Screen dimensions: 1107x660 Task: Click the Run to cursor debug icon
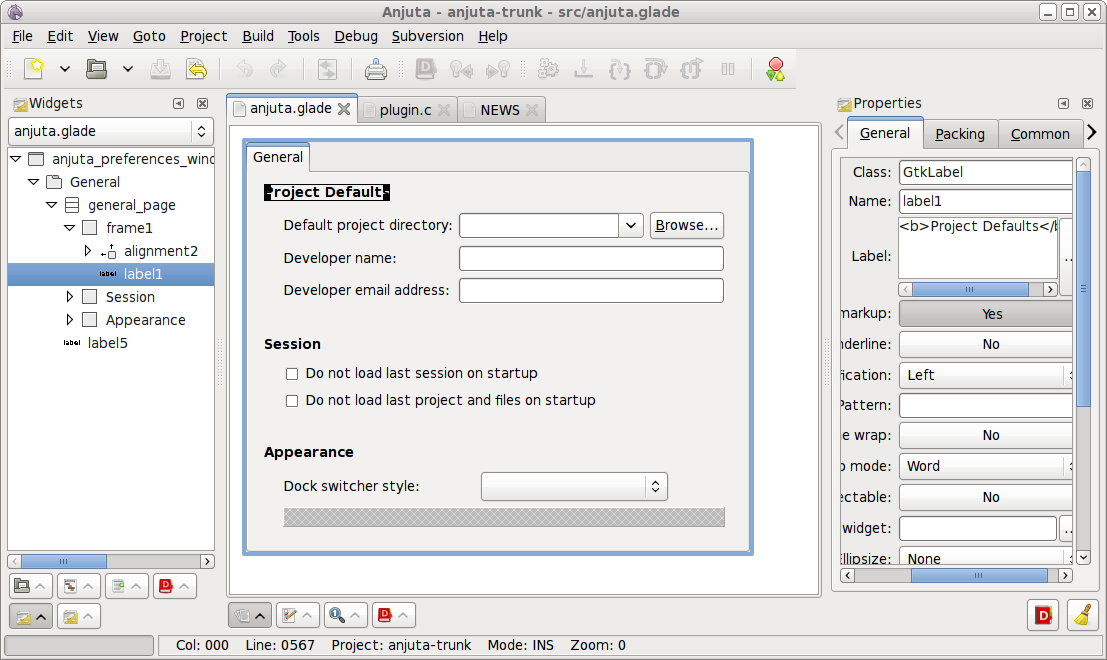point(583,68)
